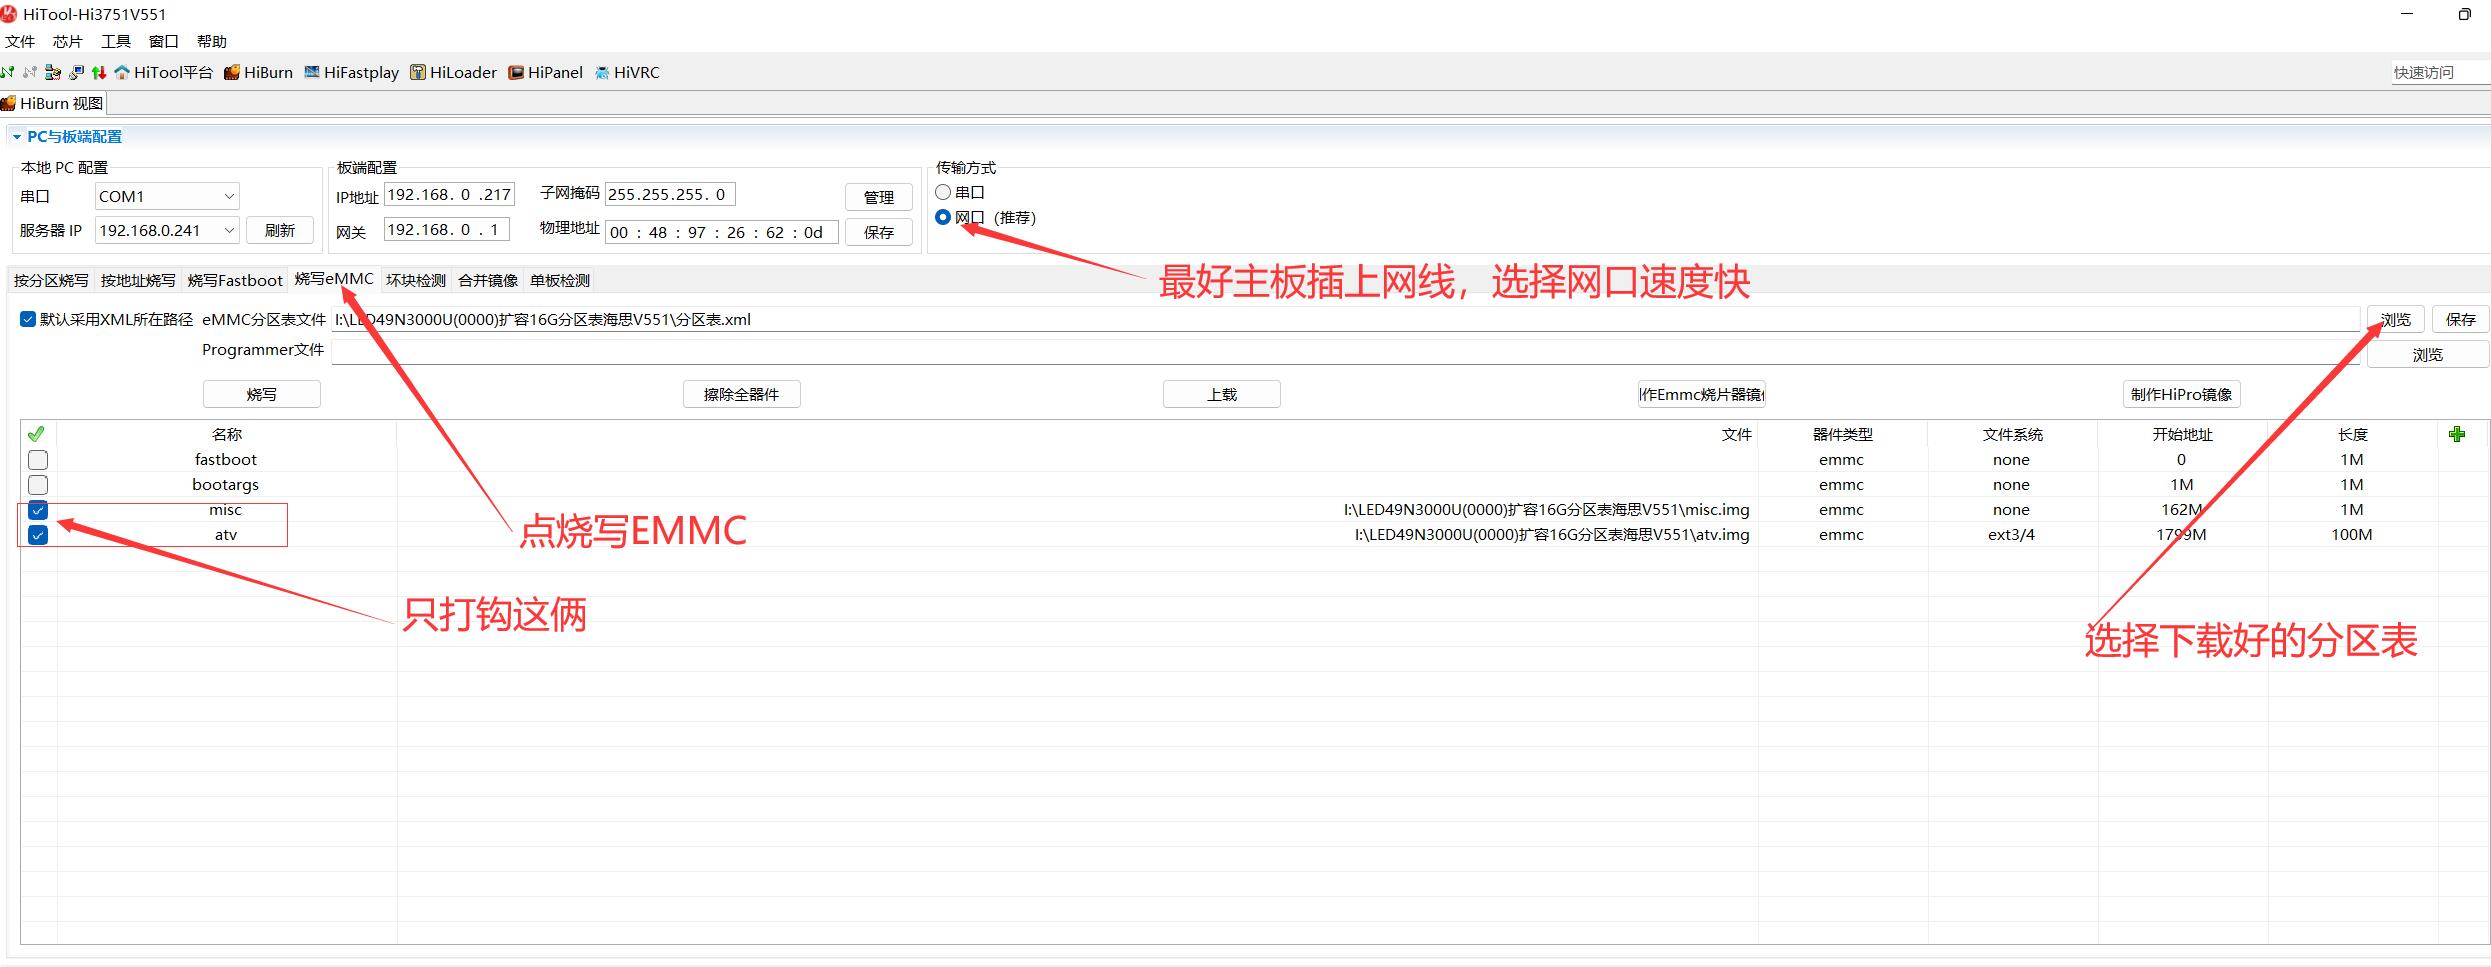The image size is (2491, 967).
Task: Launch HiLoader from the toolbar
Action: pyautogui.click(x=453, y=72)
